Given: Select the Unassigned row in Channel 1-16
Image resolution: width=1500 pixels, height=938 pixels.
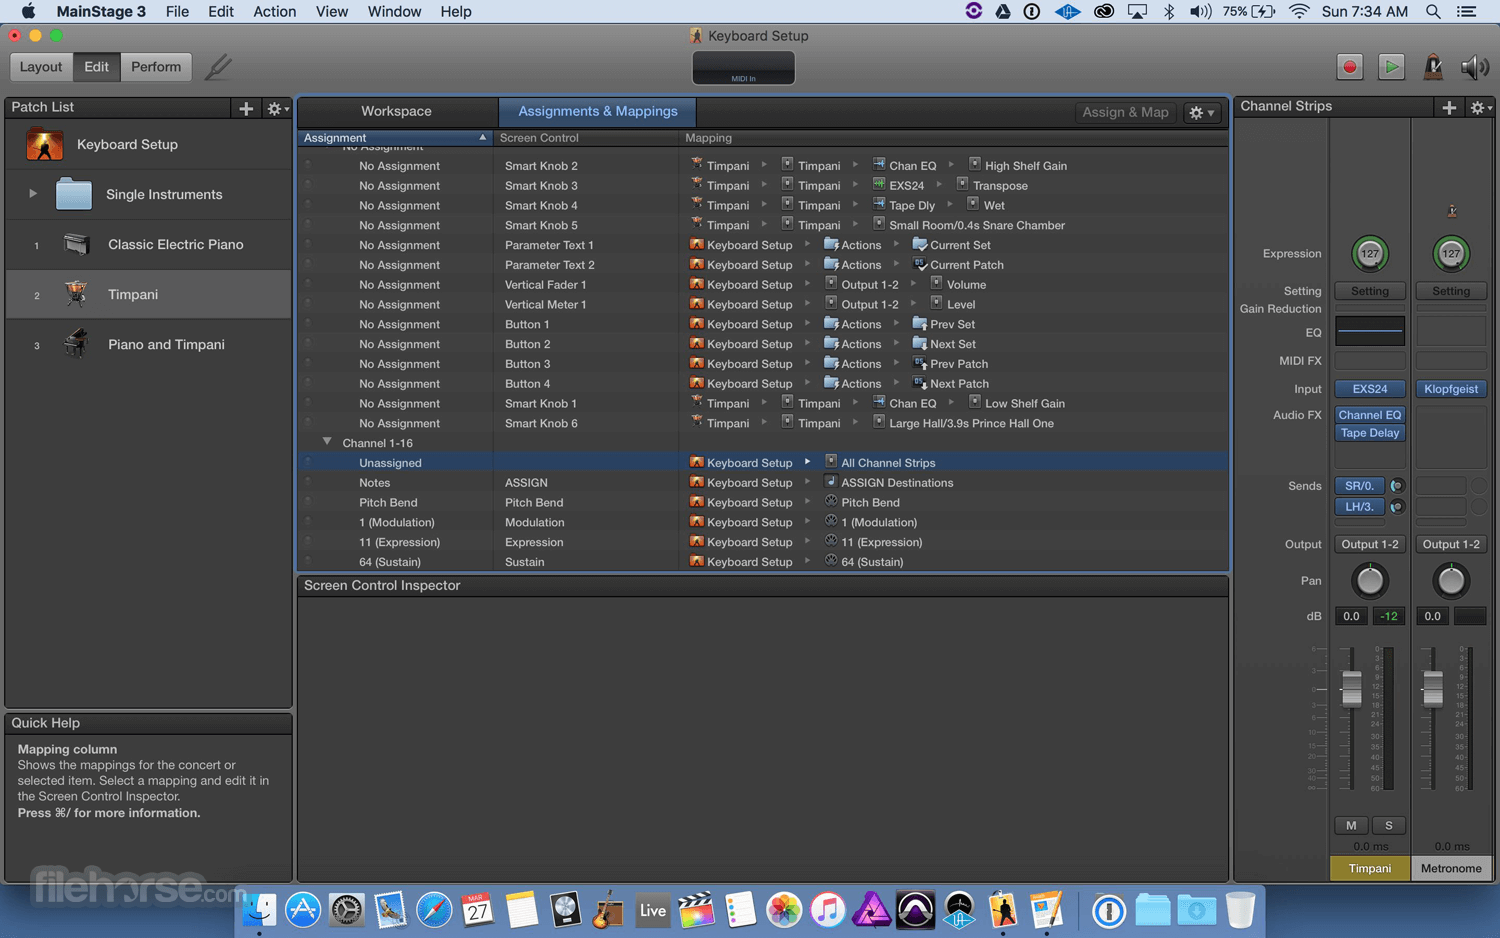Looking at the screenshot, I should click(763, 463).
